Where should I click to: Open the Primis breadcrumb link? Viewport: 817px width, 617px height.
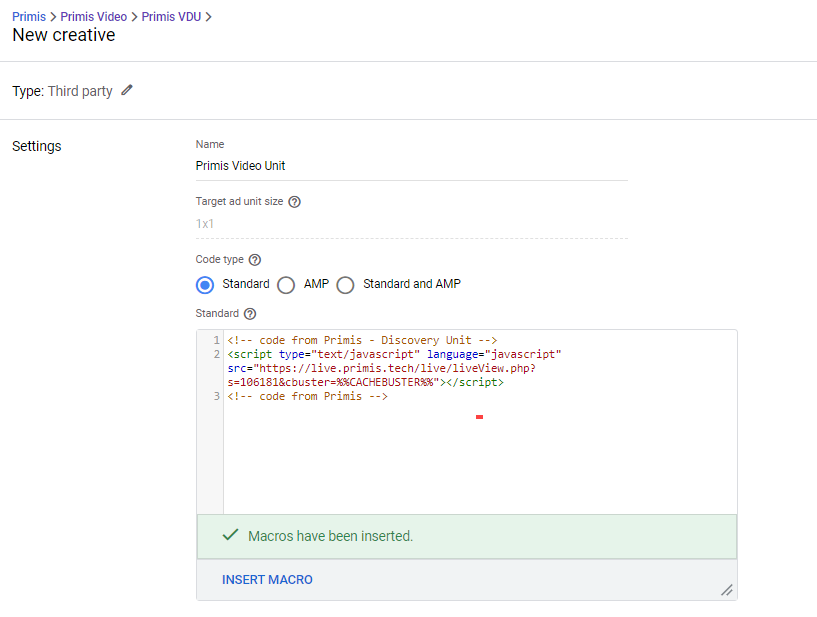29,17
